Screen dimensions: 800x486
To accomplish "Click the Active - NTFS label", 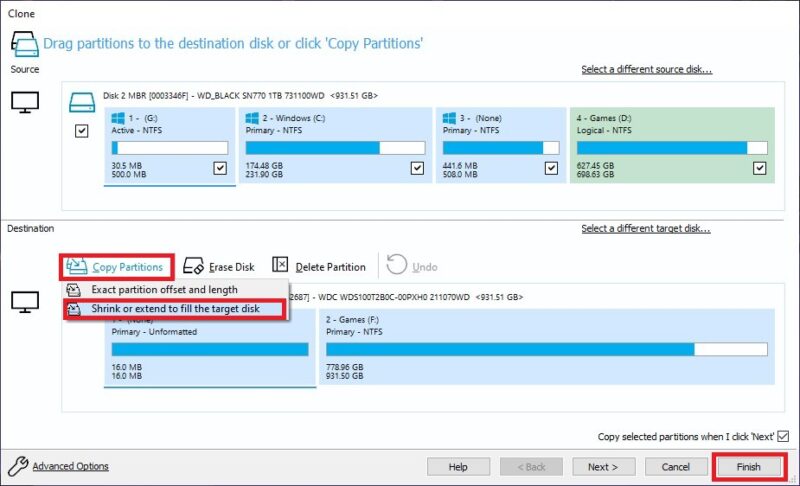I will [x=137, y=131].
